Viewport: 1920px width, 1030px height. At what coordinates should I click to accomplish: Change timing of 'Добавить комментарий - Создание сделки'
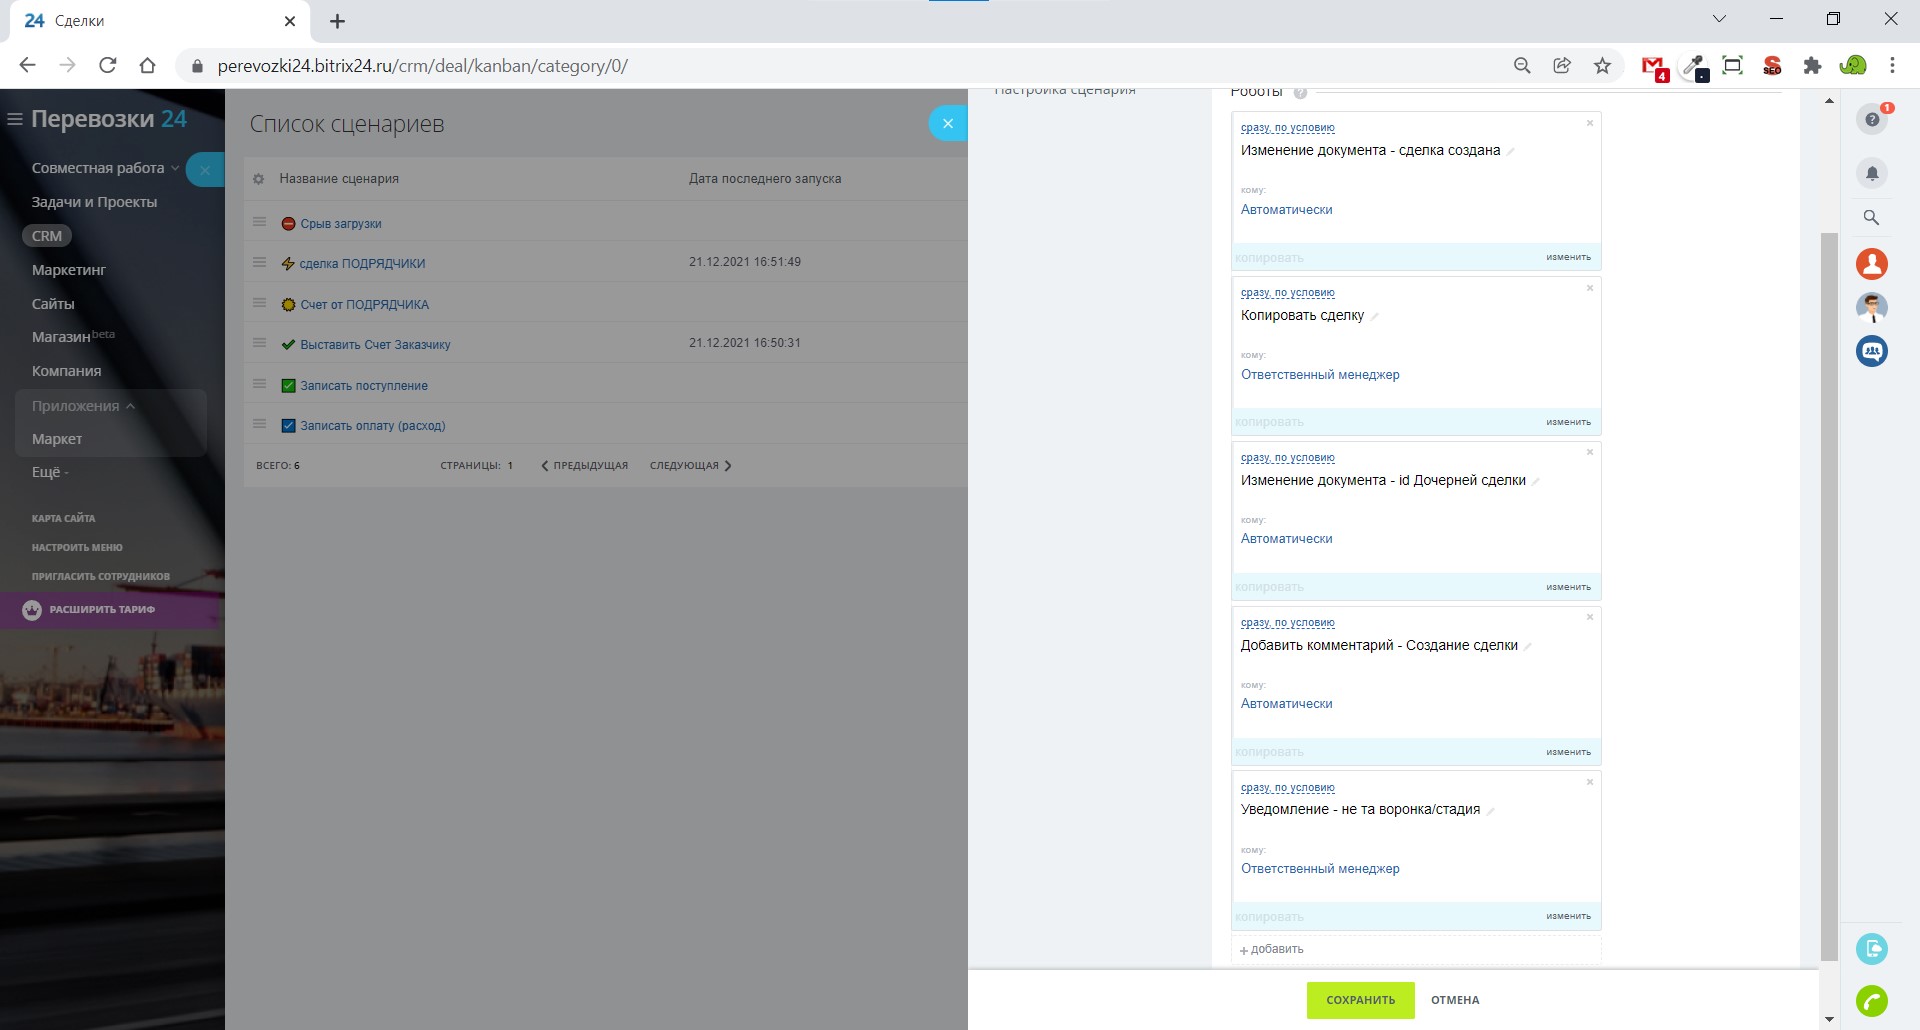1288,623
